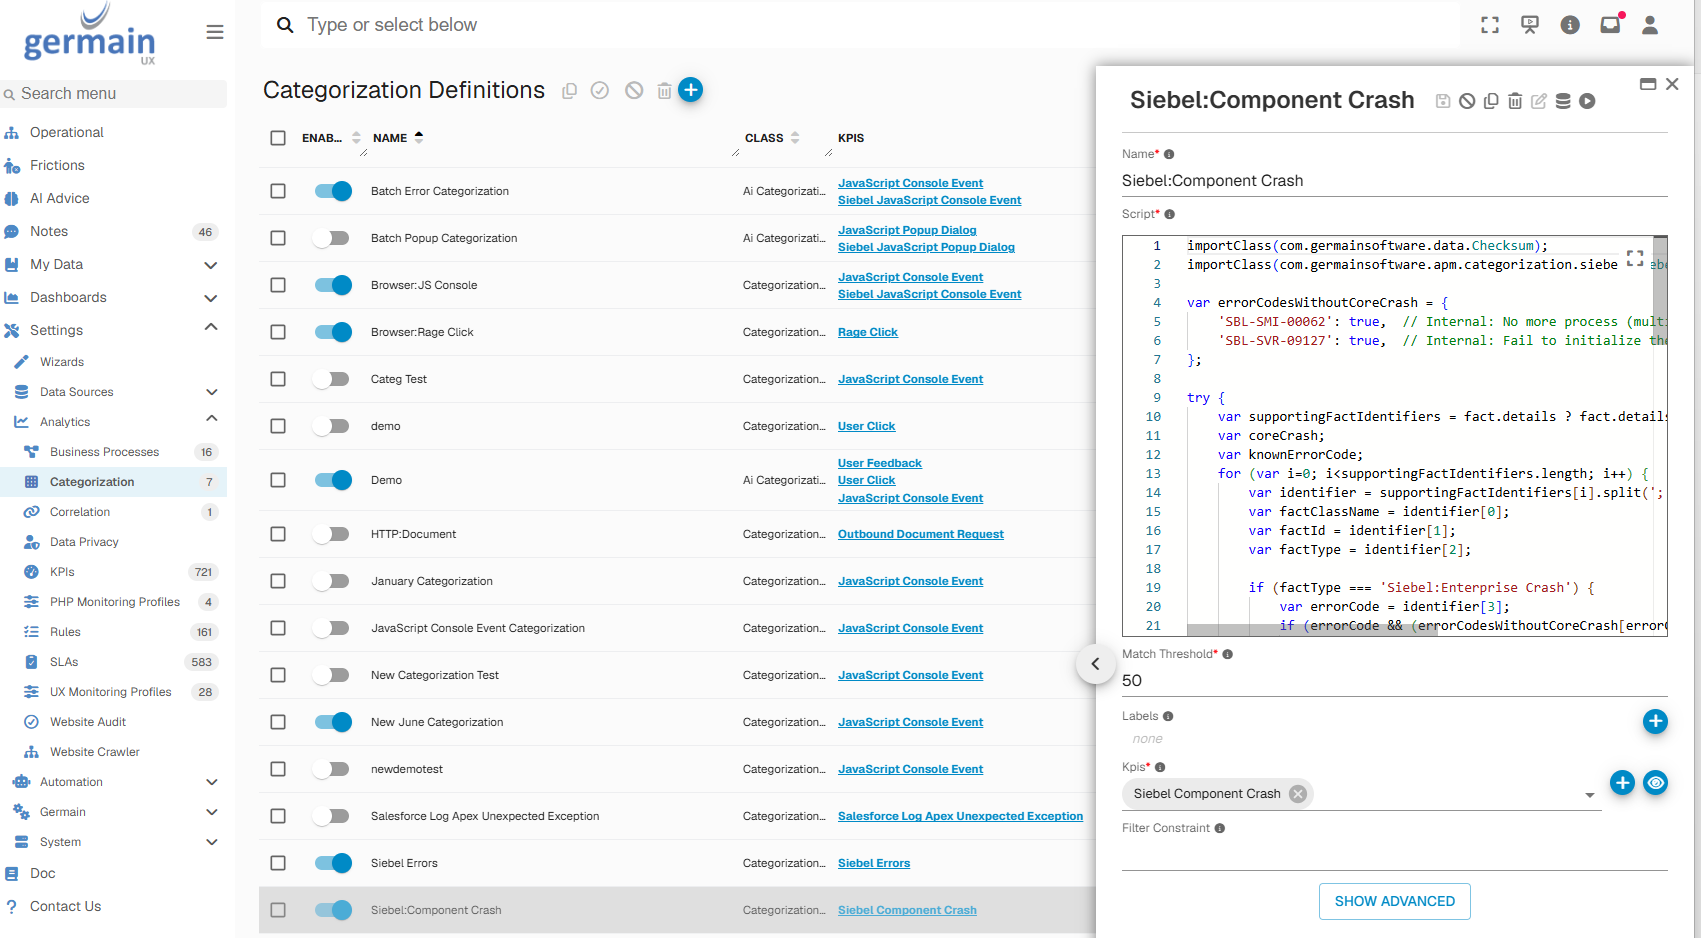Click the duplicate icon beside Categorization Definitions
Image resolution: width=1701 pixels, height=938 pixels.
(570, 91)
